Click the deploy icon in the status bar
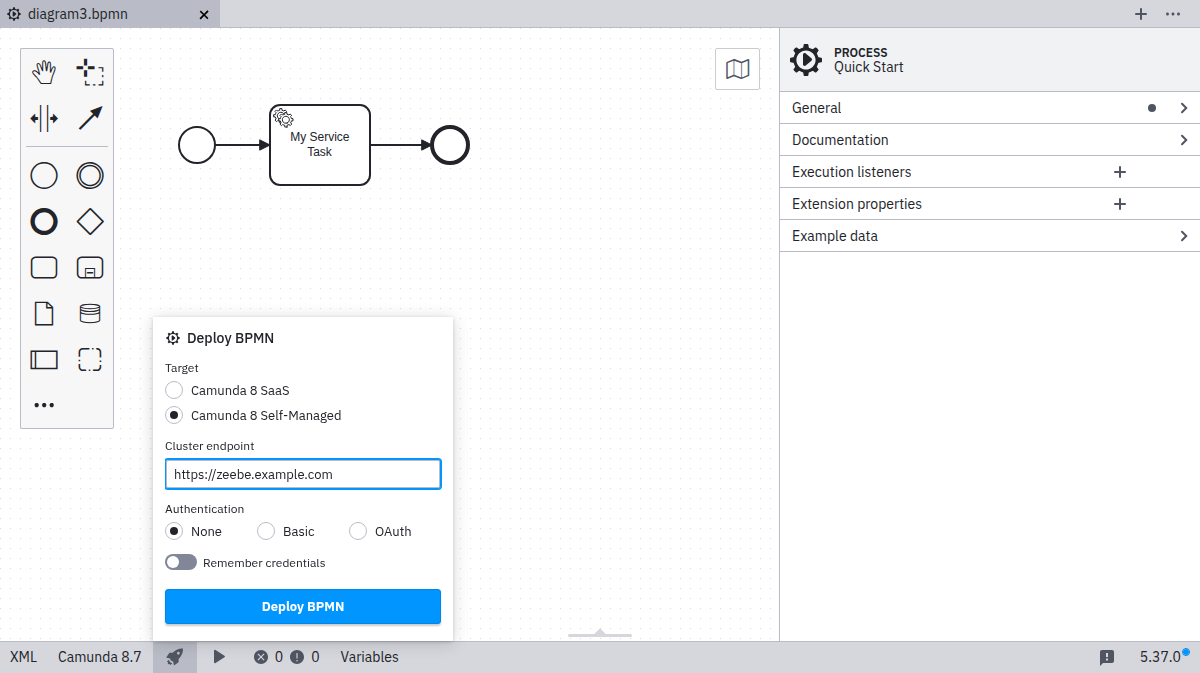1200x673 pixels. click(x=174, y=657)
